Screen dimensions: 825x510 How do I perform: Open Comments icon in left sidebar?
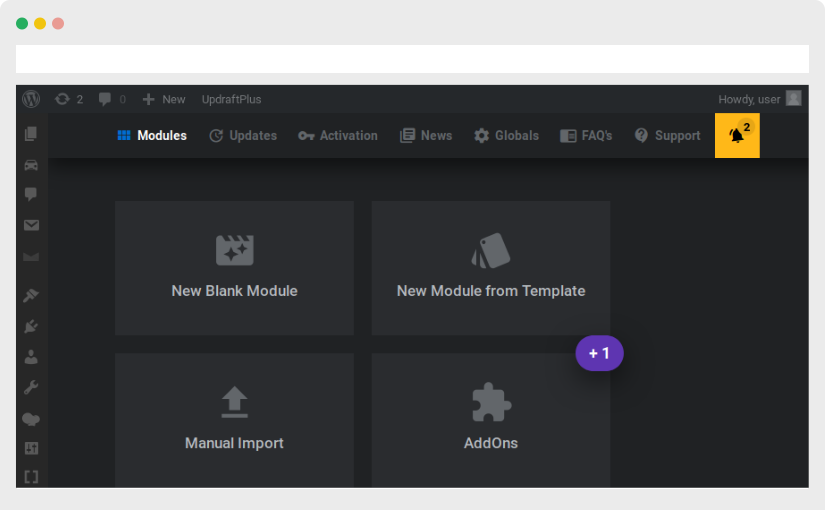31,194
